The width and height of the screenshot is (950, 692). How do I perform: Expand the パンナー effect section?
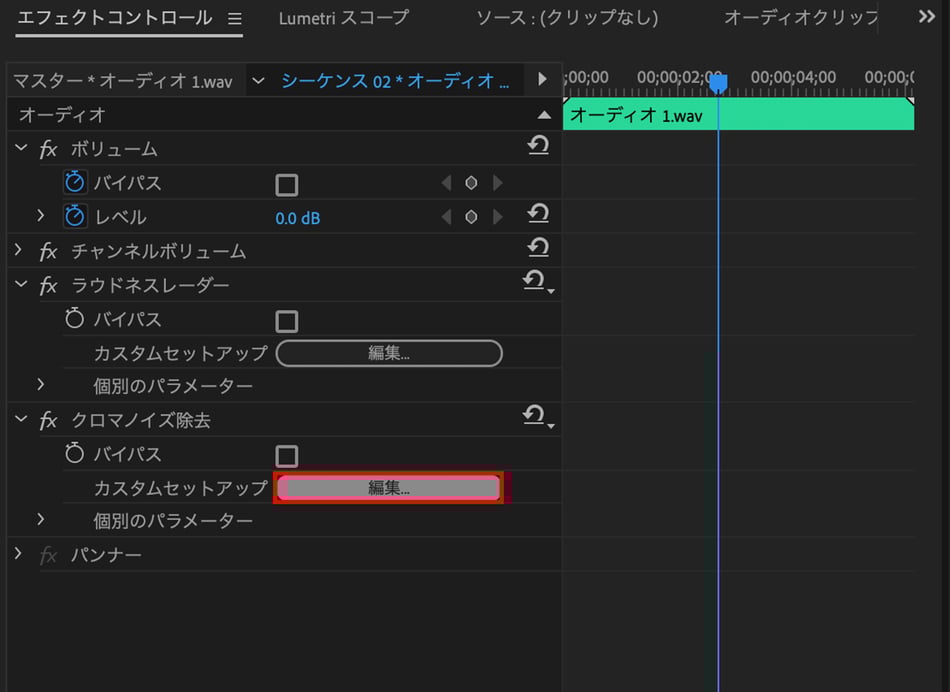coord(19,554)
